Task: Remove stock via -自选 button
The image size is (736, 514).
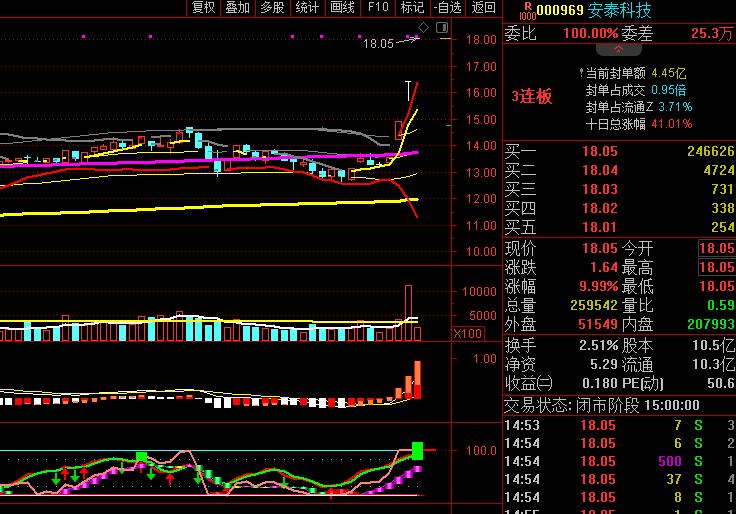Action: point(447,8)
